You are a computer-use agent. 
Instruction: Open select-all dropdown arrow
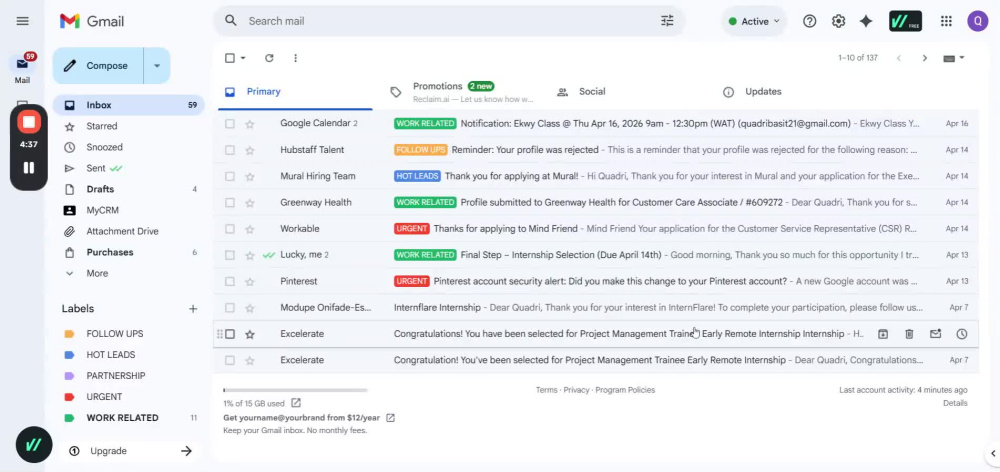243,58
